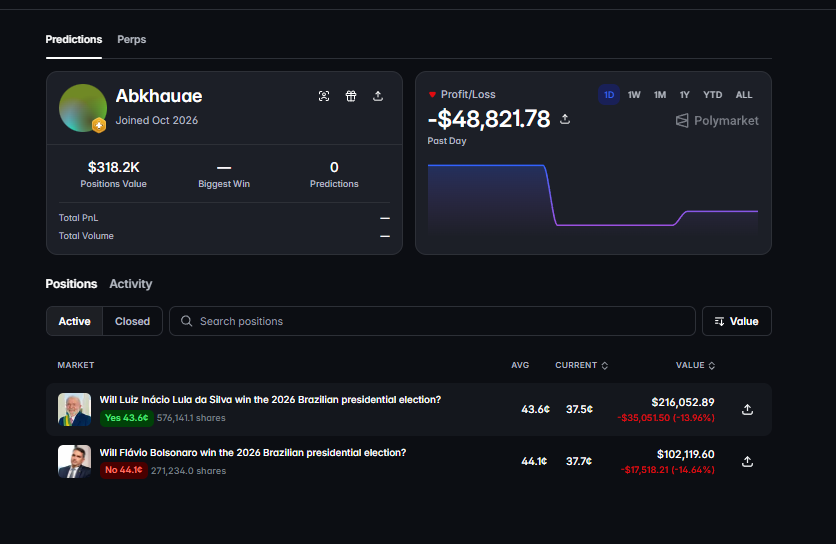
Task: Click the 0 Predictions stat
Action: pyautogui.click(x=334, y=174)
